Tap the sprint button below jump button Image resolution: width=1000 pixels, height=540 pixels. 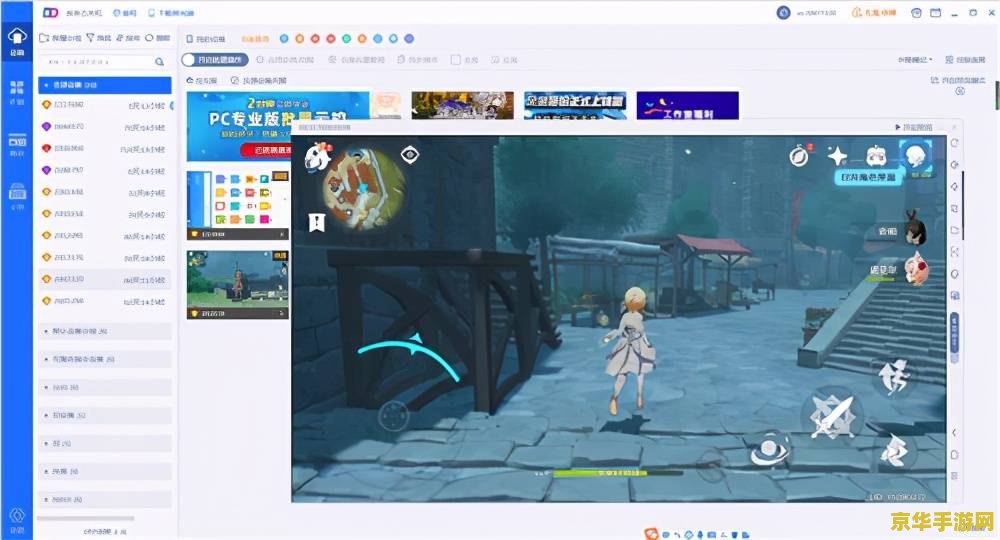point(893,449)
